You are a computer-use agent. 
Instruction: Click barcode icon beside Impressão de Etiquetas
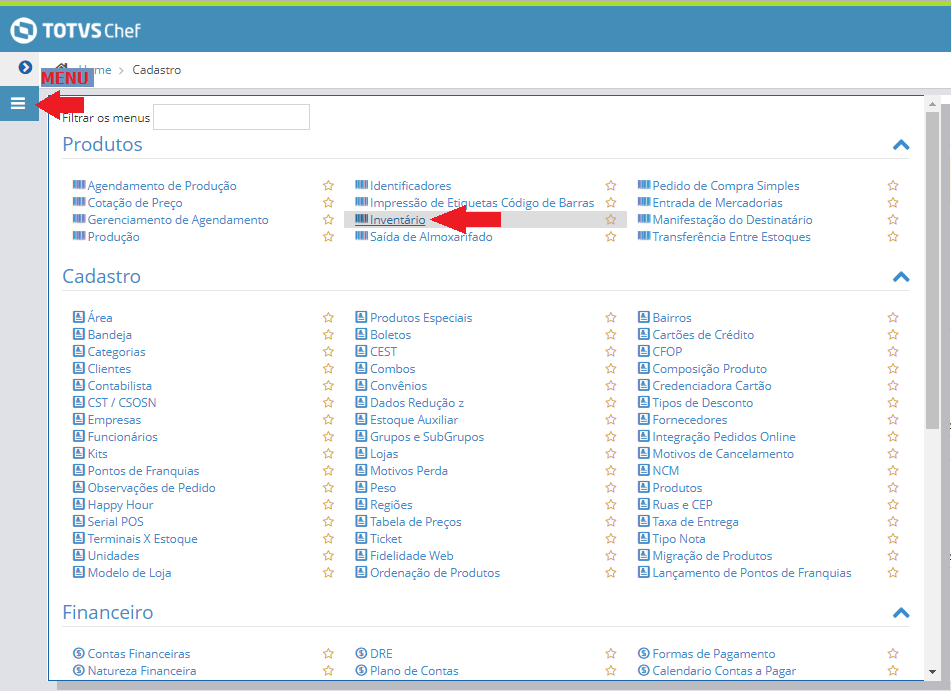click(x=361, y=201)
